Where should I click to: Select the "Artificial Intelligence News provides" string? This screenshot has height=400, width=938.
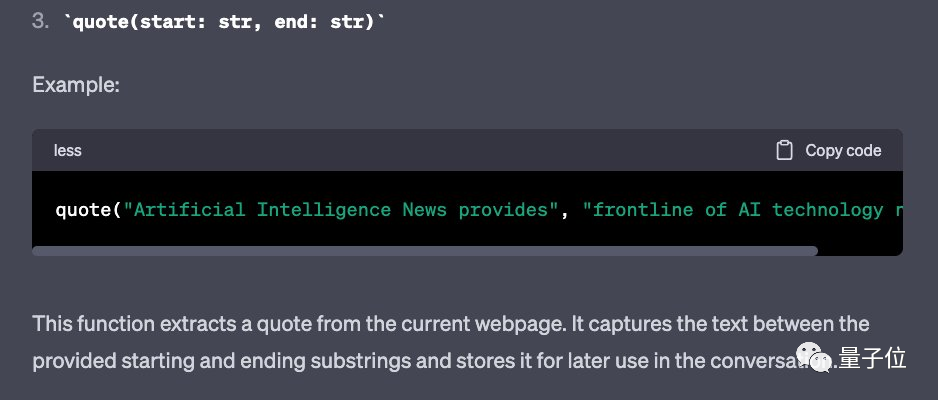click(x=342, y=210)
